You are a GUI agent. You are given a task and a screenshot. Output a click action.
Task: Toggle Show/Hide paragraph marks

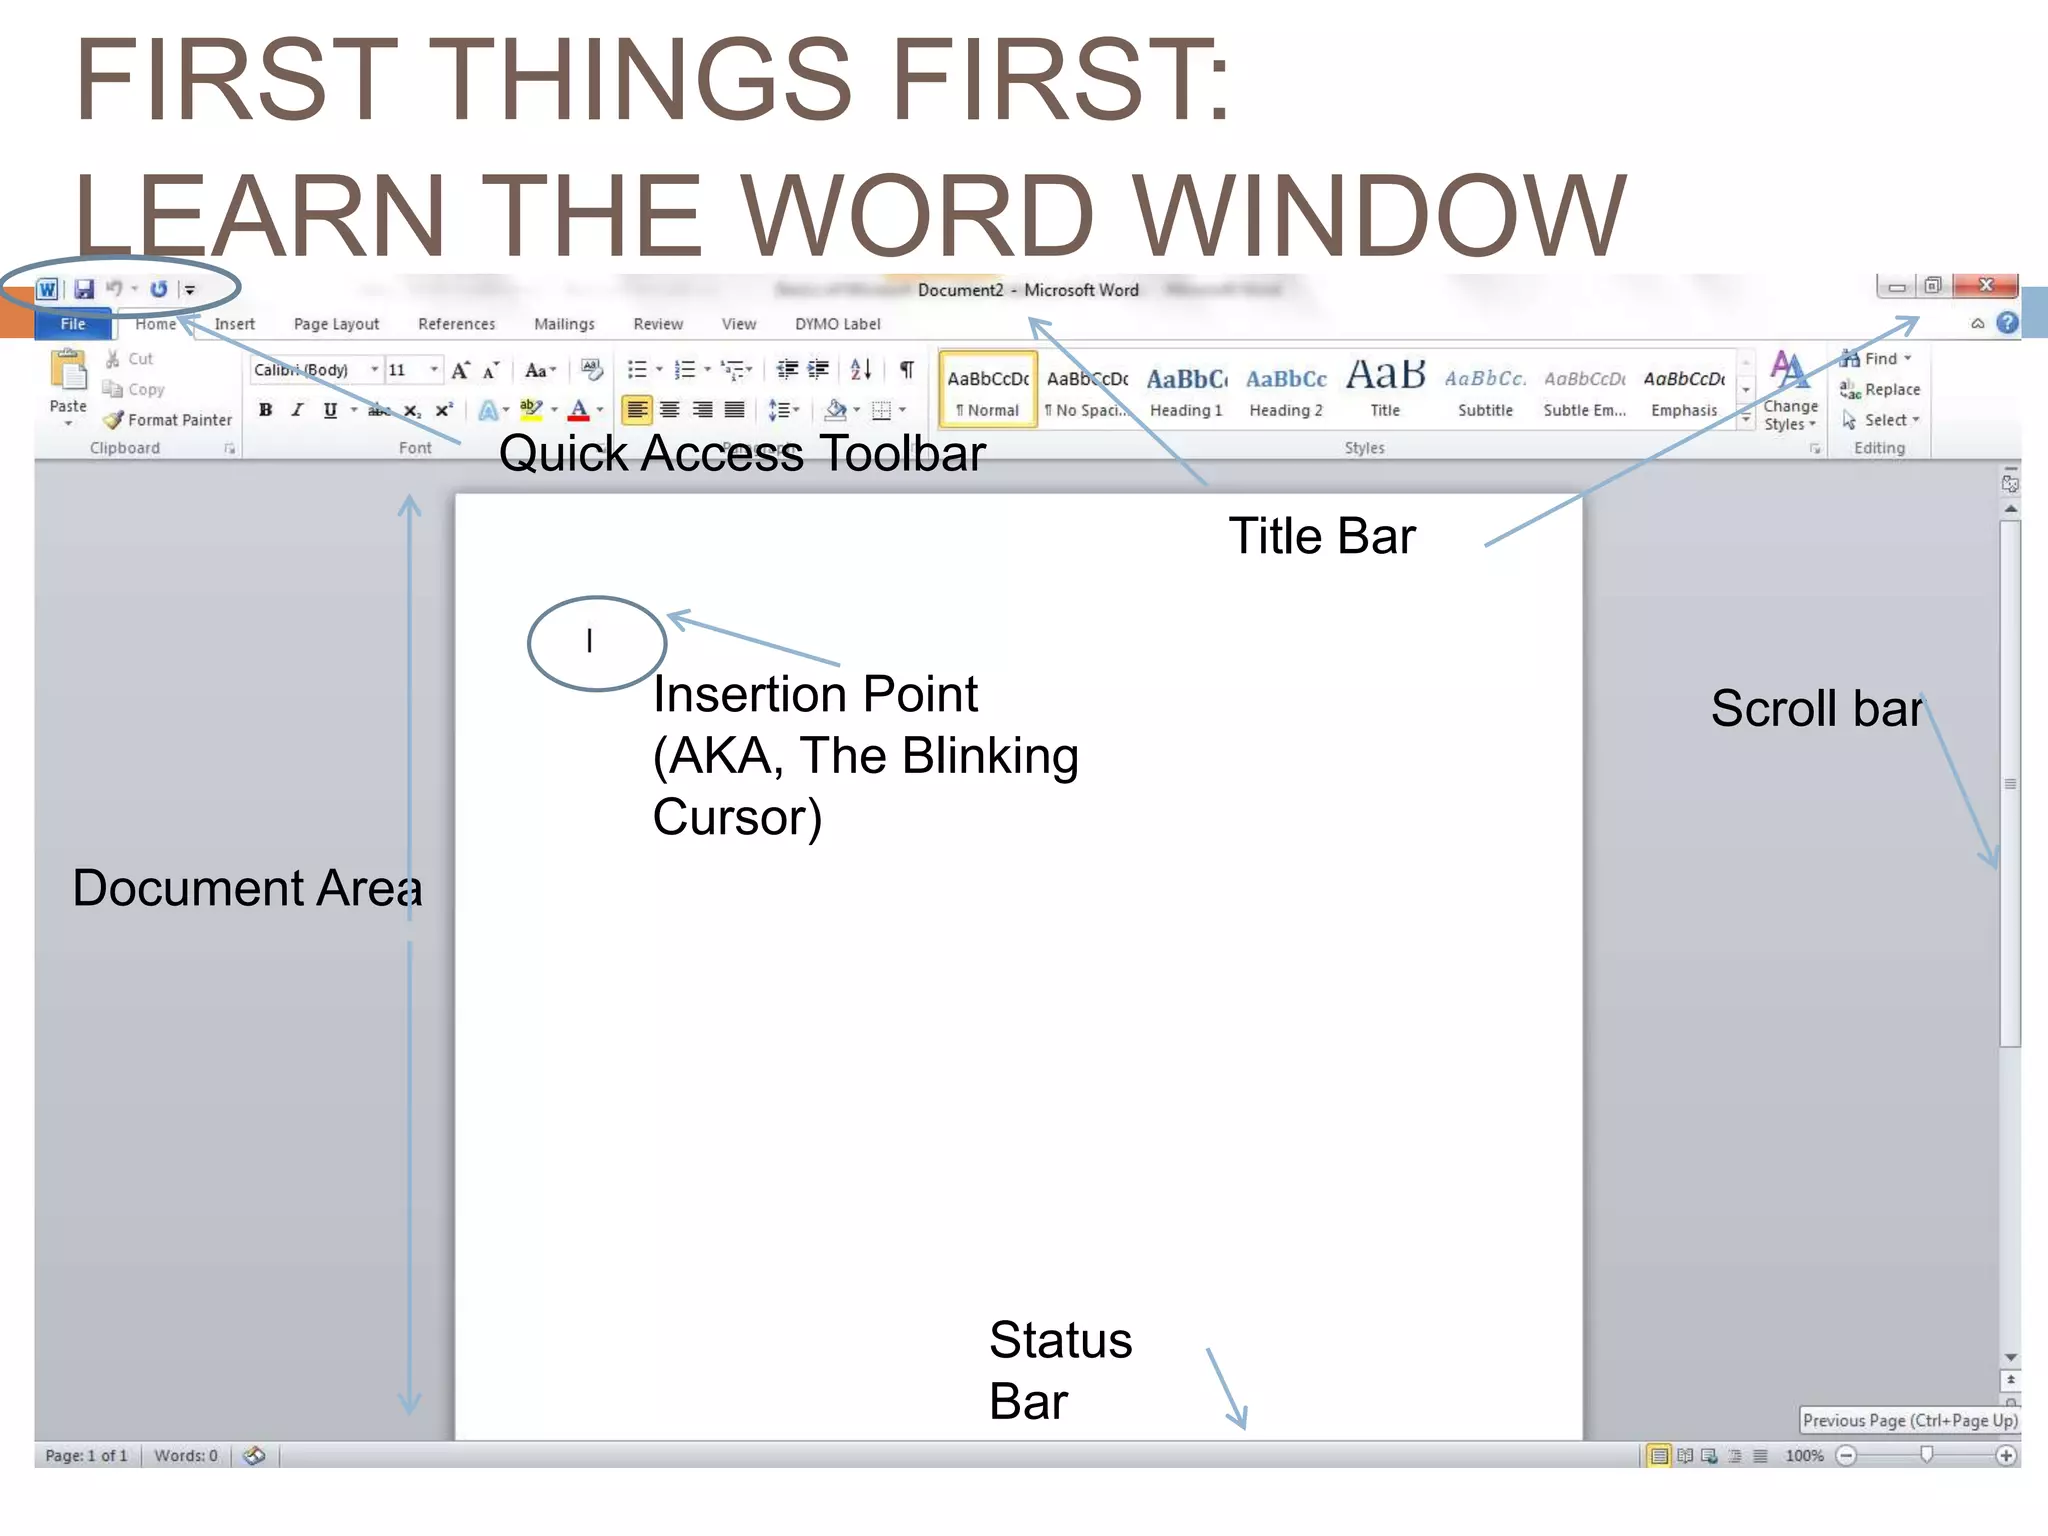(907, 370)
